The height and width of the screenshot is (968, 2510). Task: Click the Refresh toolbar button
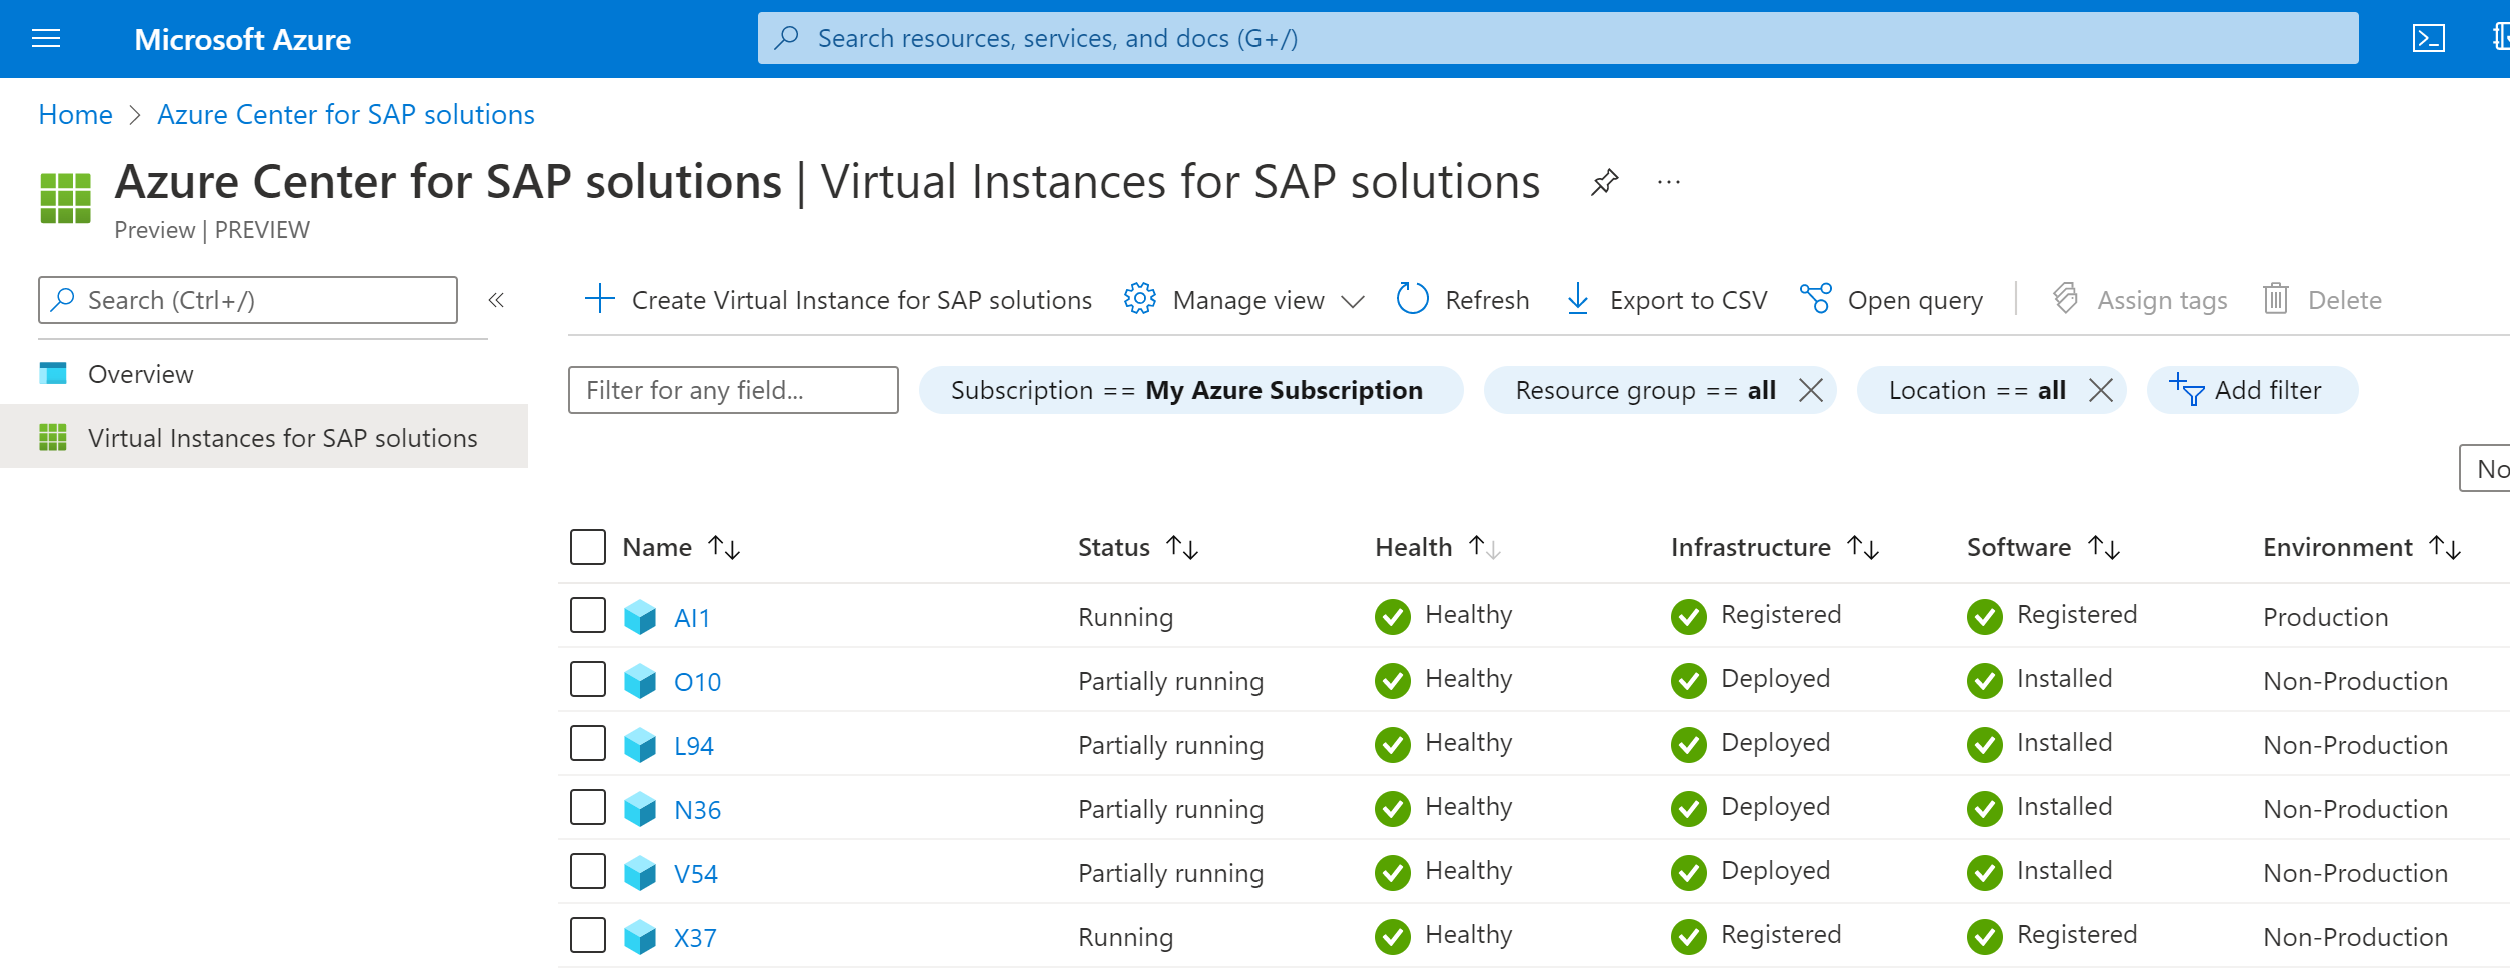[x=1463, y=300]
